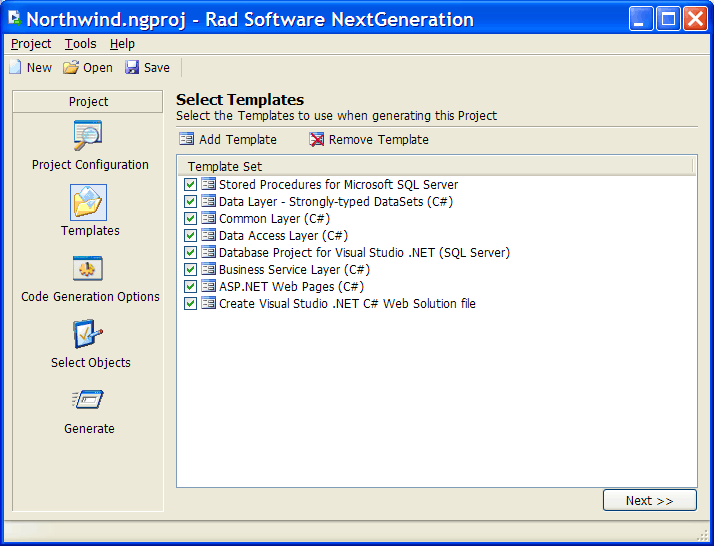Screen dimensions: 714x546
Task: Toggle Create Visual Studio Web Solution file checkbox
Action: coord(190,303)
